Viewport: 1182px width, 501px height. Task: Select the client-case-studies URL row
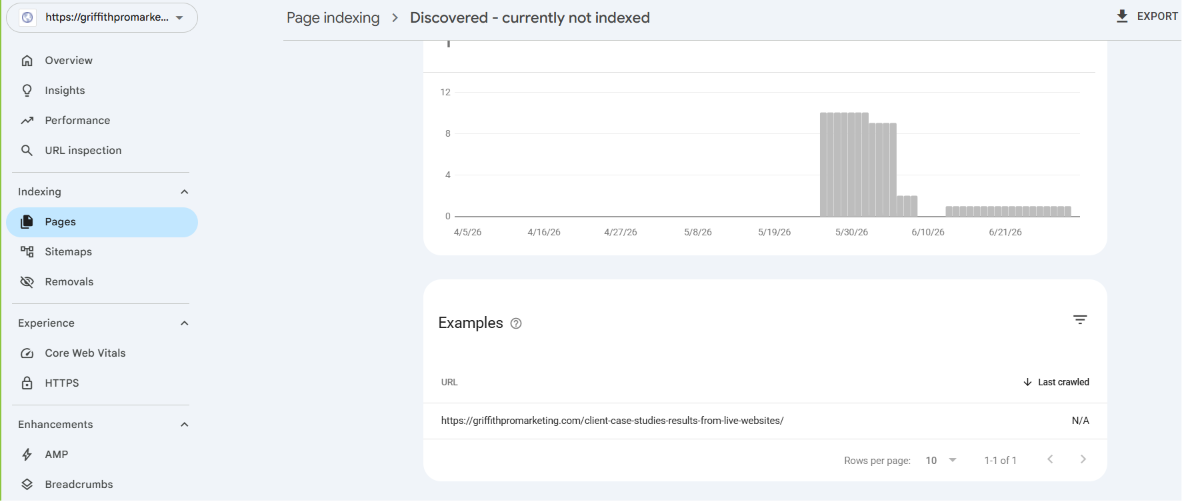coord(765,421)
